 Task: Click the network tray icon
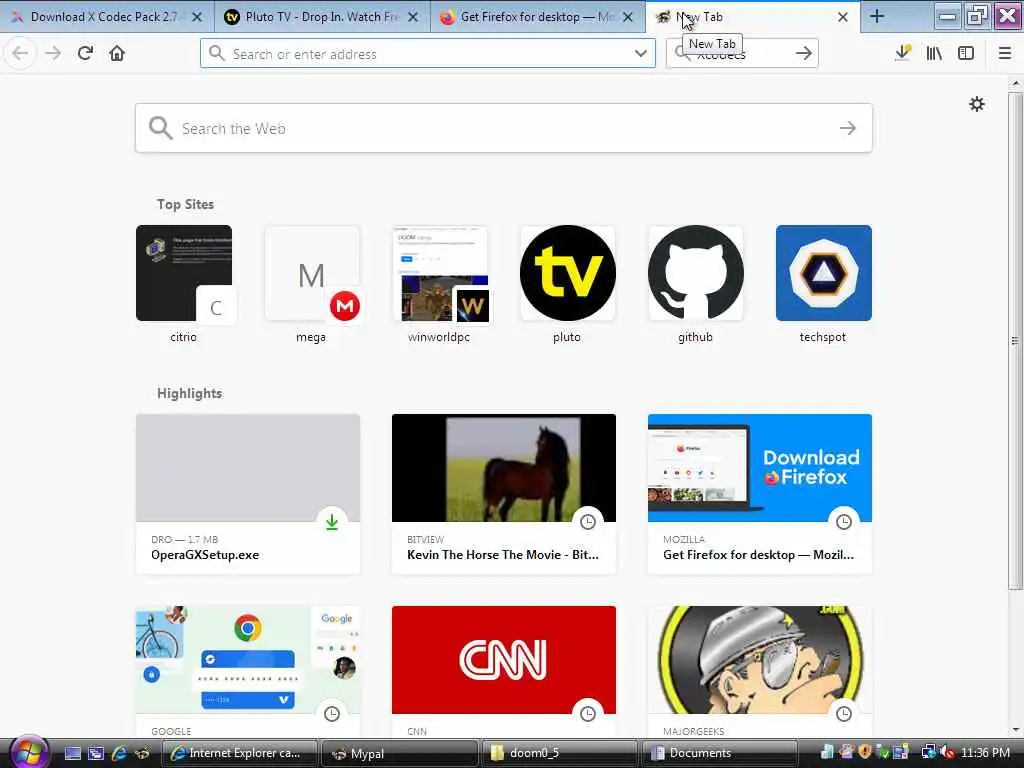(x=929, y=753)
